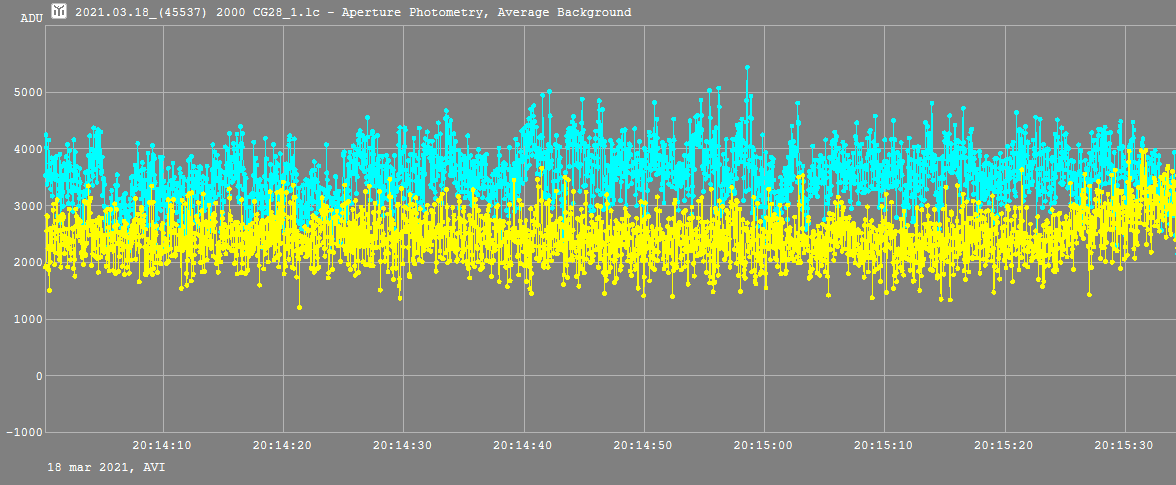Click the 20:14:20 time label
This screenshot has height=485, width=1176.
coord(282,445)
